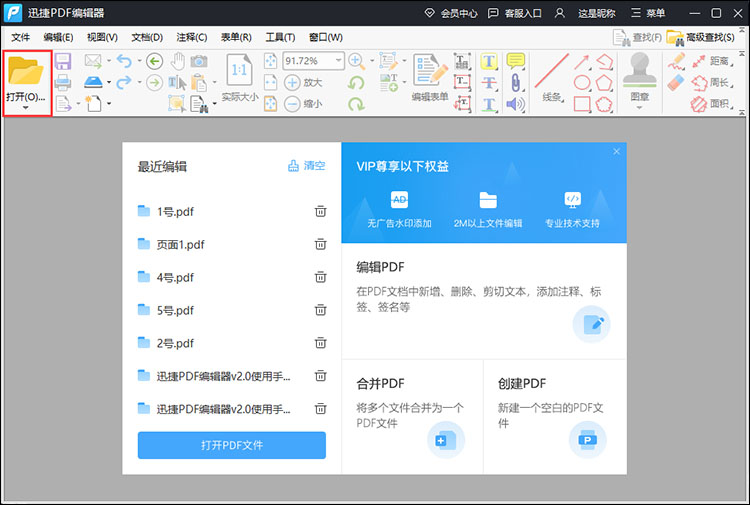Select the red cloud shape tool
Image resolution: width=750 pixels, height=505 pixels.
point(604,104)
